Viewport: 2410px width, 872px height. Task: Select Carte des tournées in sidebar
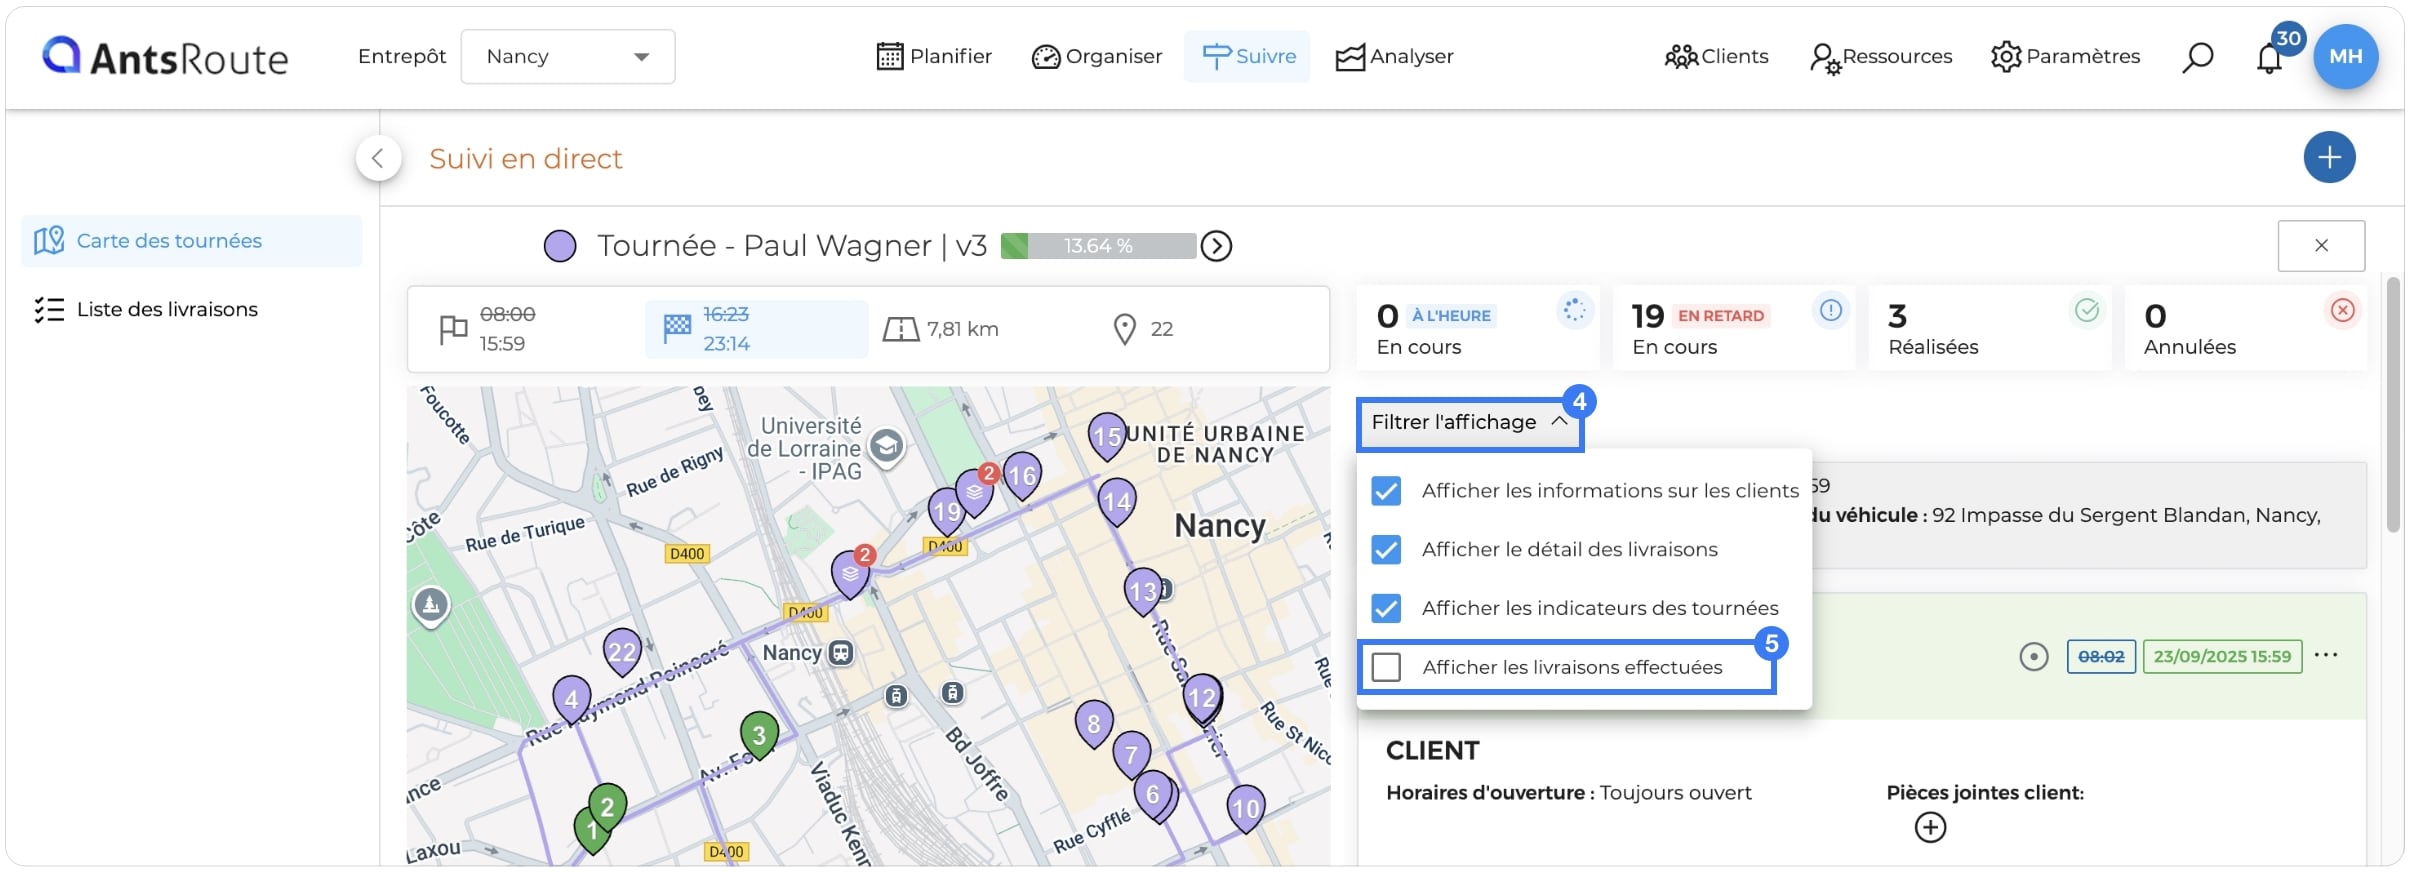[192, 241]
